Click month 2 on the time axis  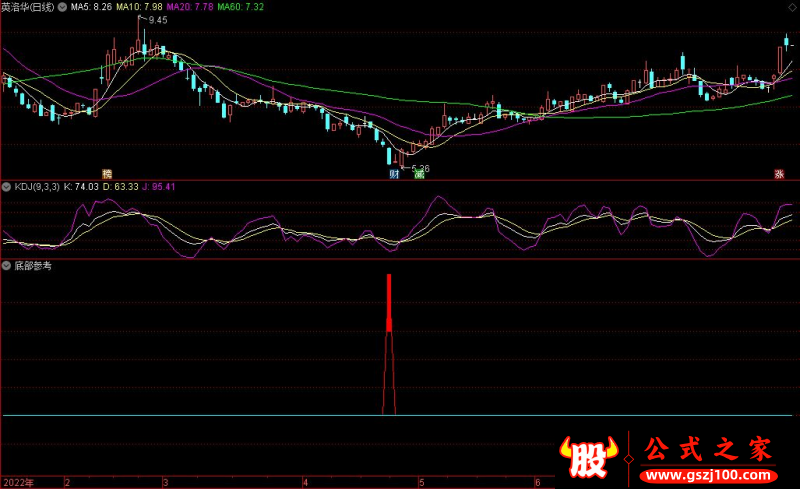click(67, 482)
